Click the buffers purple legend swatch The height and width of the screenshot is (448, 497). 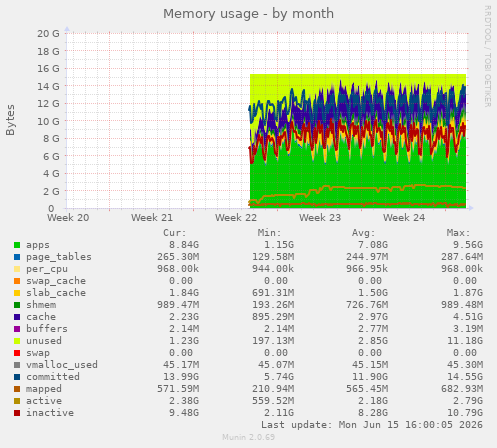[17, 329]
